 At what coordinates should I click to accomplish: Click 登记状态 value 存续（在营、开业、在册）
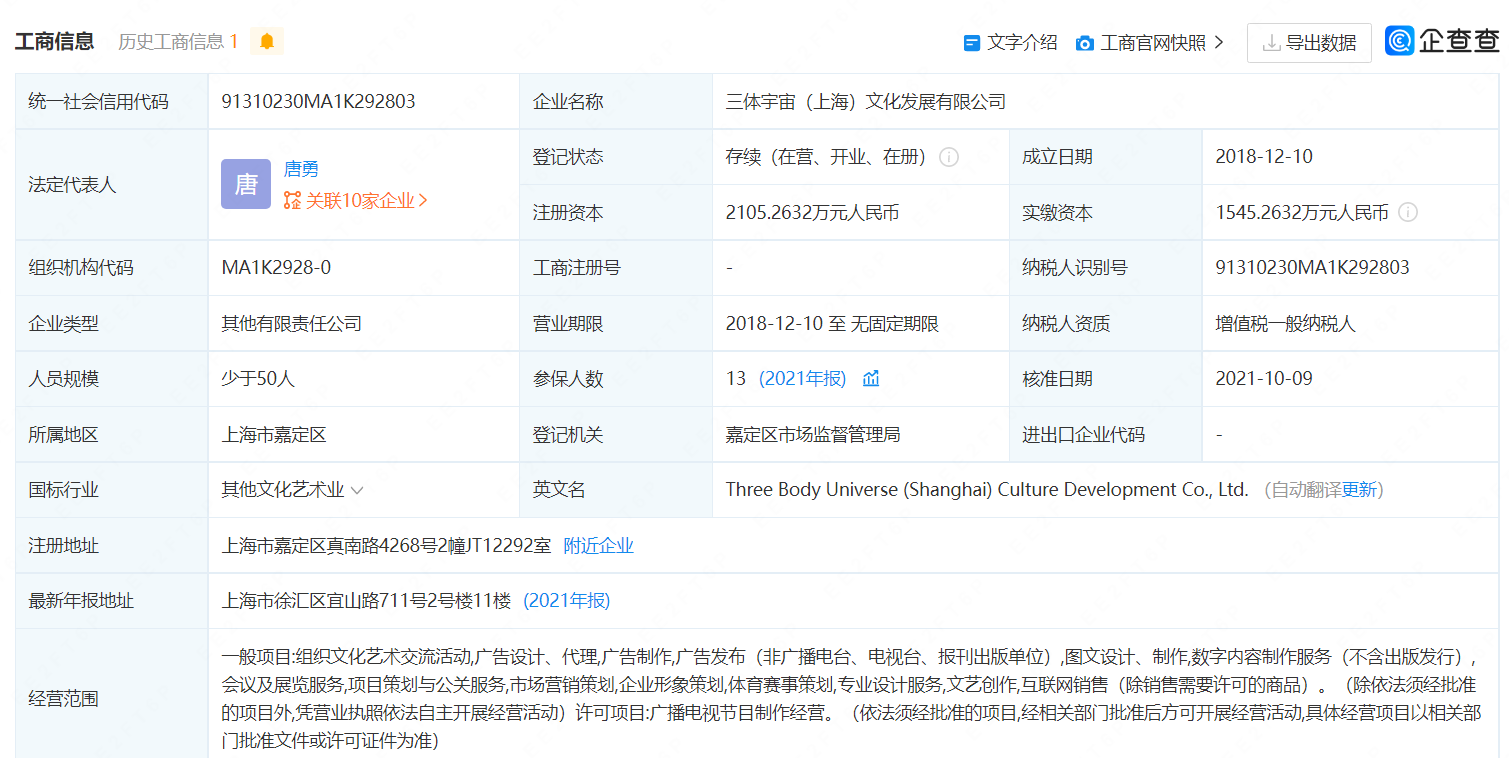point(827,156)
